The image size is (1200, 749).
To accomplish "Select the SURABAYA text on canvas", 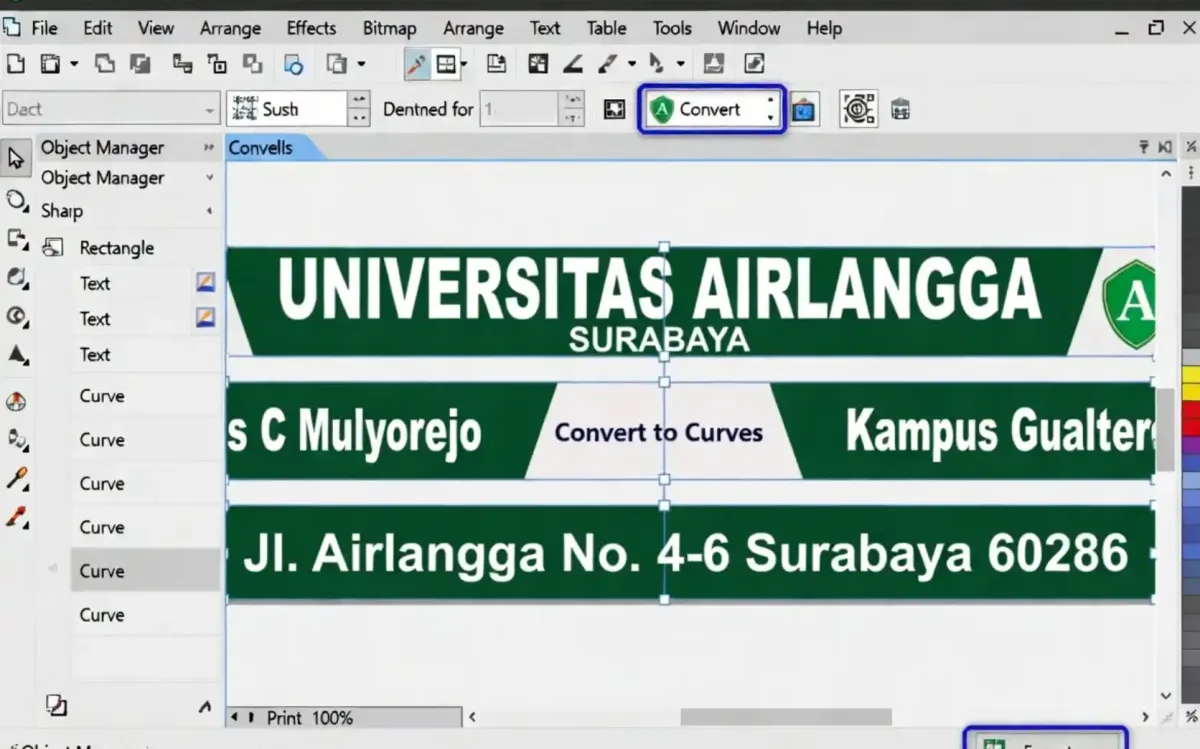I will click(659, 340).
